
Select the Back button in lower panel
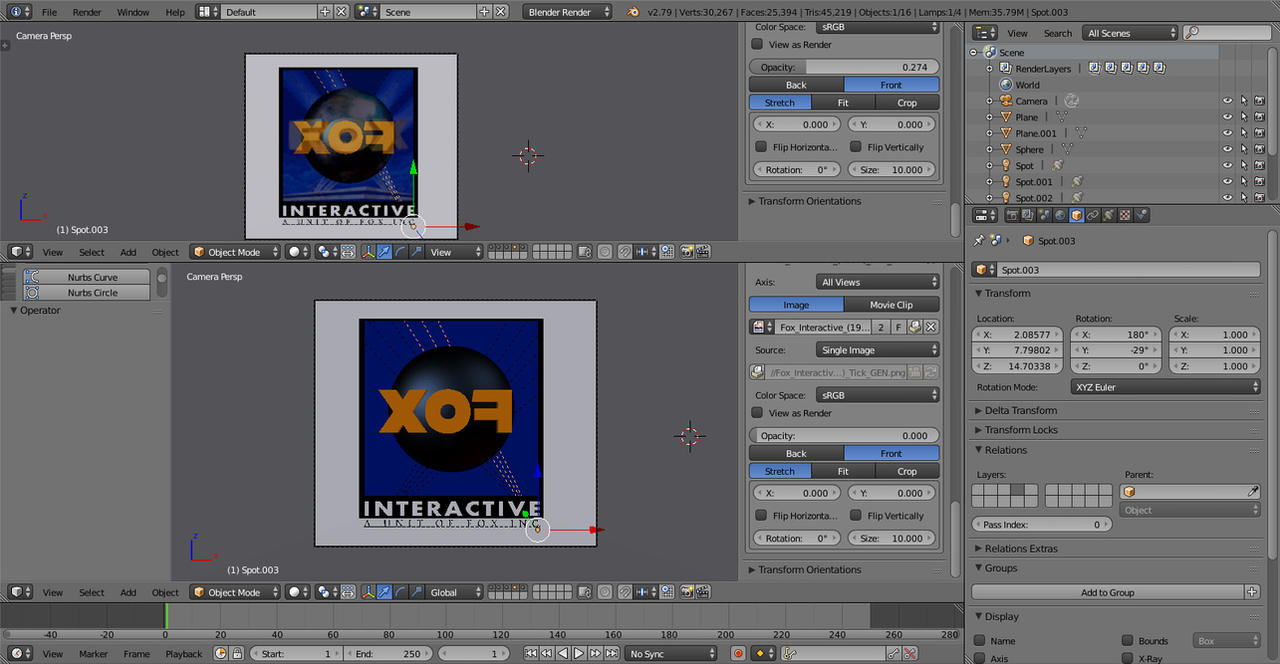coord(796,453)
